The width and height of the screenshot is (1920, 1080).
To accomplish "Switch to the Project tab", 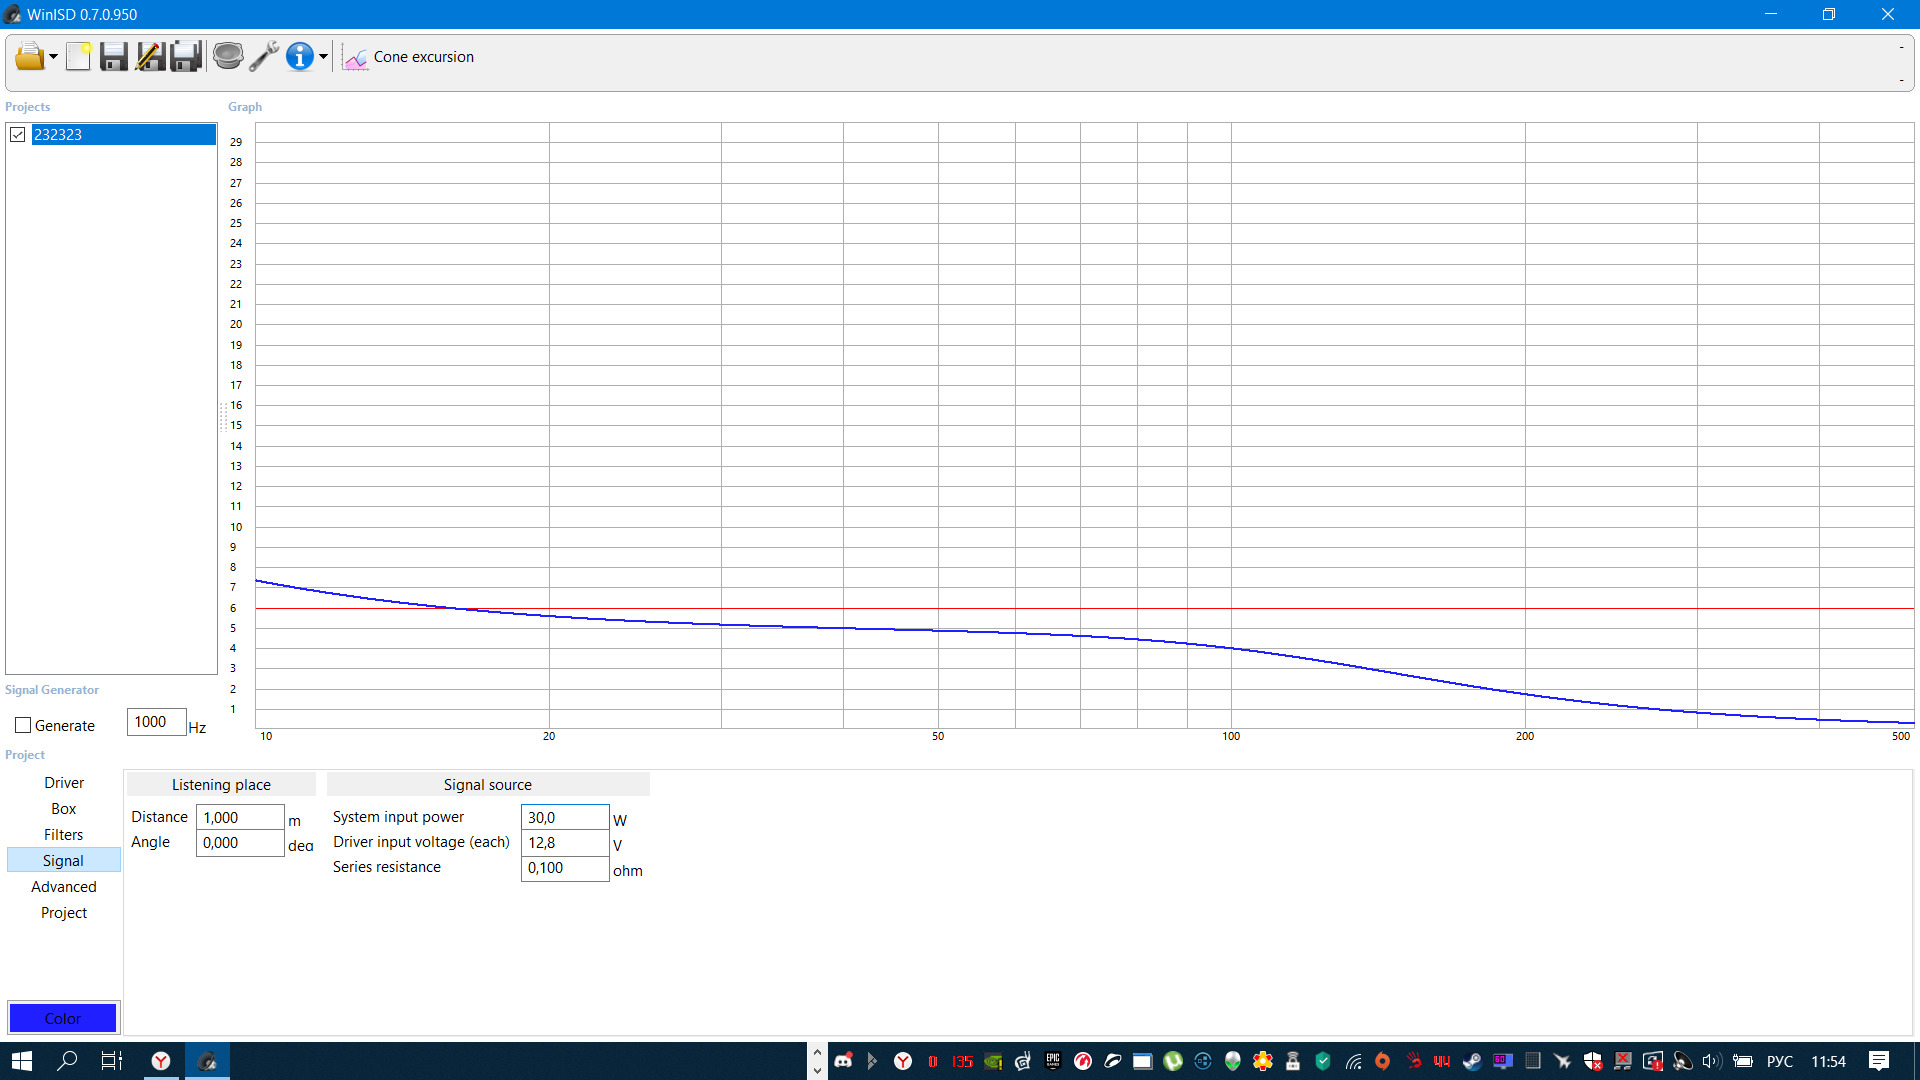I will 64,913.
